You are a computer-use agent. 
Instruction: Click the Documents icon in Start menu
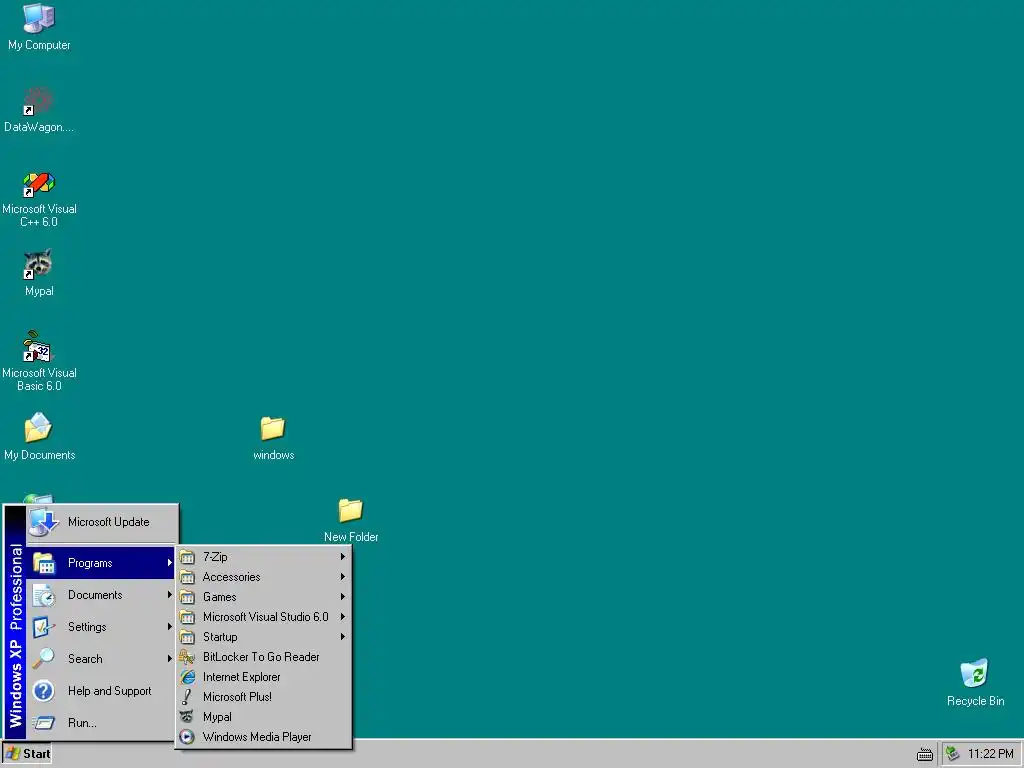[x=44, y=595]
